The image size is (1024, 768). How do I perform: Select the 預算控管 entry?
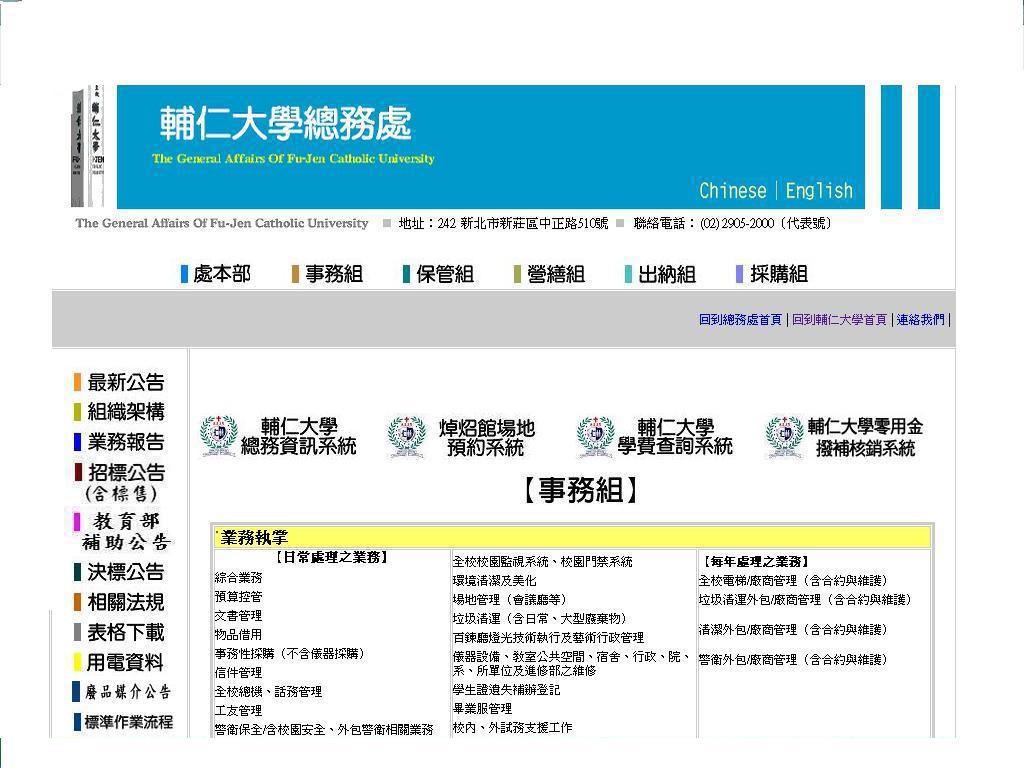pos(238,597)
